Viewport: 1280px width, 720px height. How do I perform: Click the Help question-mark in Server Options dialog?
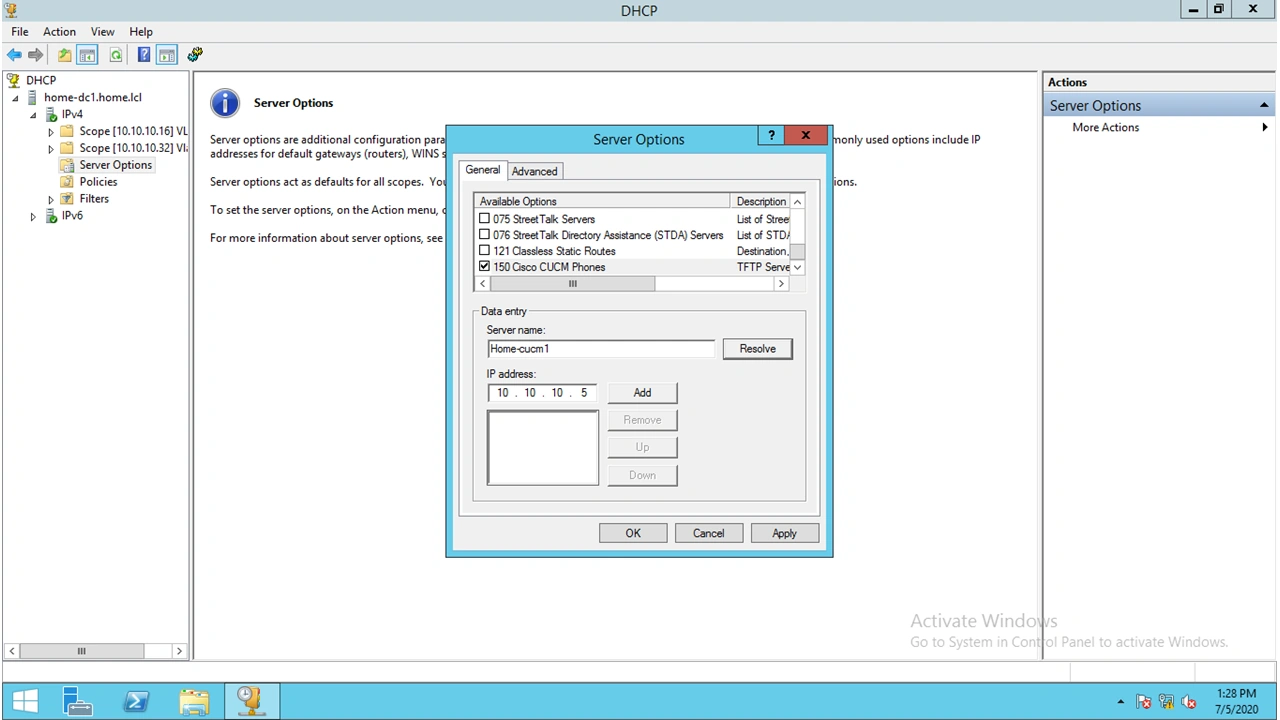click(771, 136)
